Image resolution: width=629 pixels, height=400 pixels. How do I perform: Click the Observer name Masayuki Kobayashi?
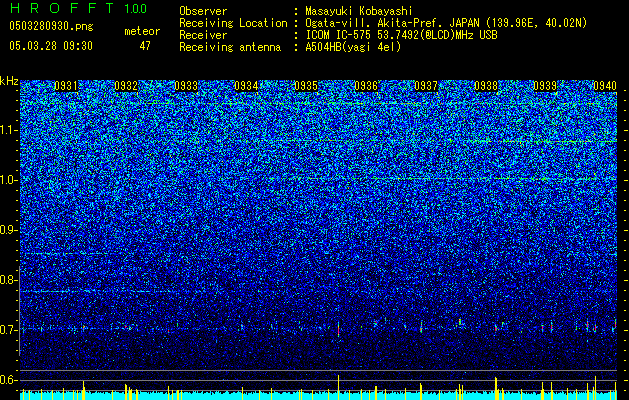pyautogui.click(x=359, y=11)
